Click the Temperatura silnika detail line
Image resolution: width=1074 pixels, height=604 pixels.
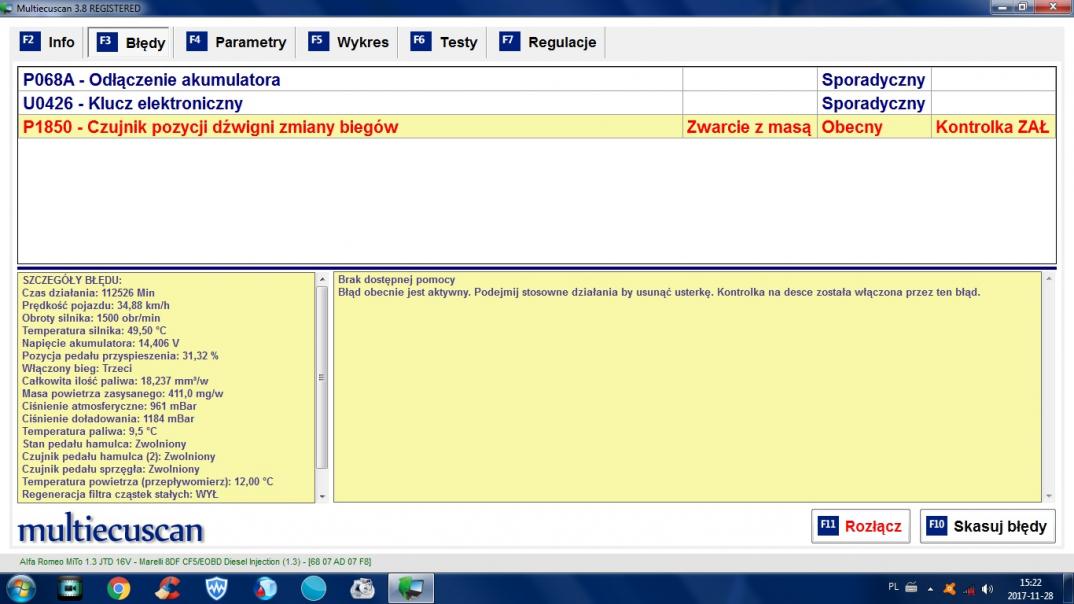94,331
